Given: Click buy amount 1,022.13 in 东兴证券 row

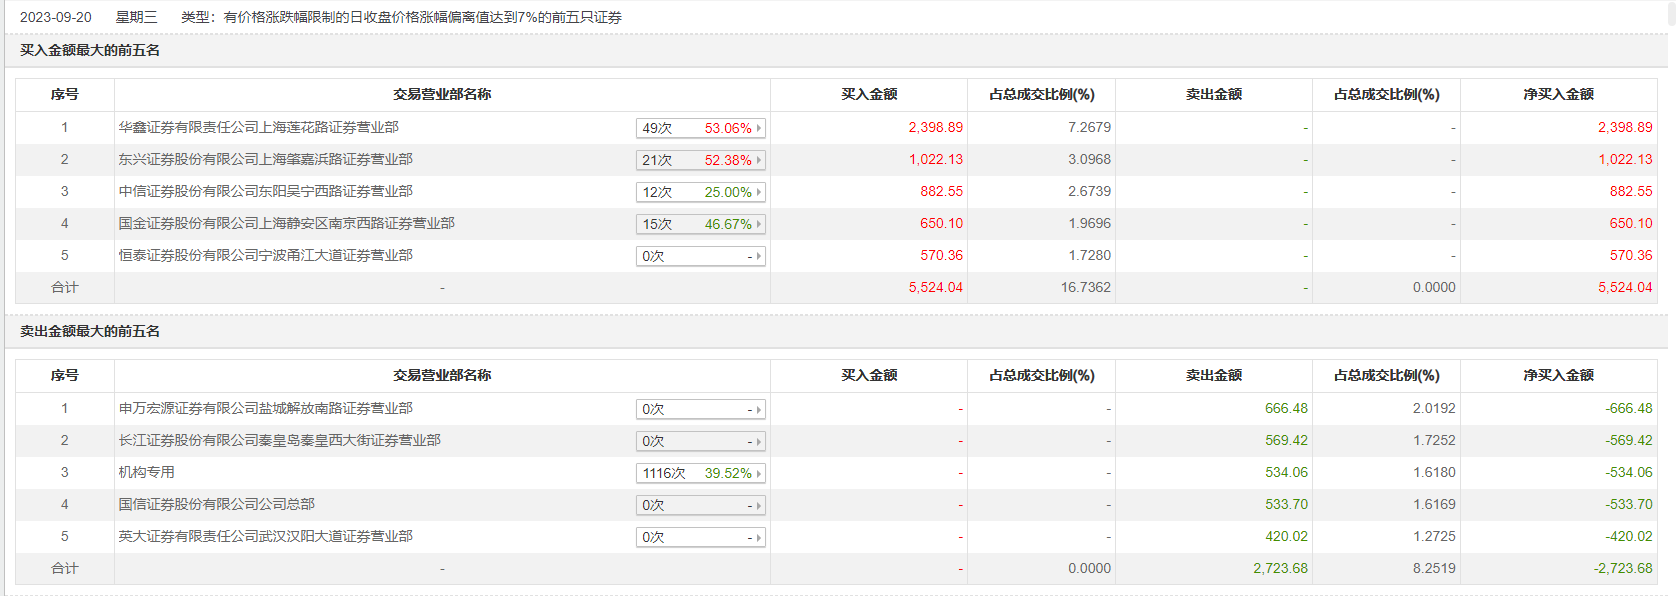Looking at the screenshot, I should tap(935, 159).
